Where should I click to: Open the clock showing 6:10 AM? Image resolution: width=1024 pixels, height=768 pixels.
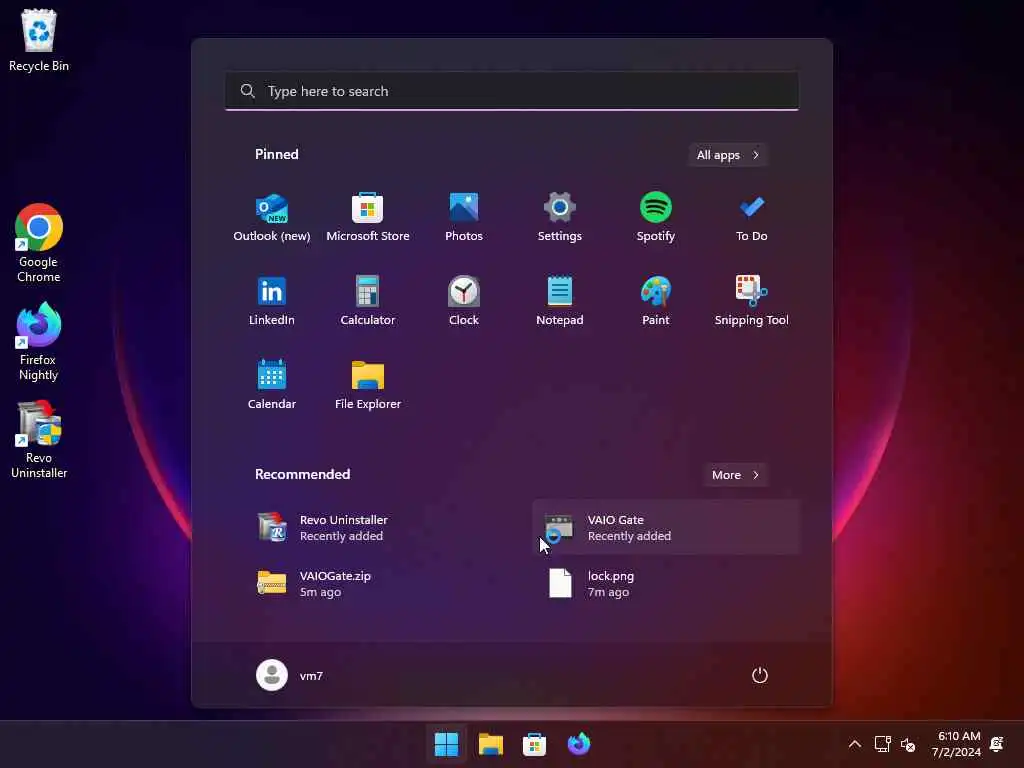click(x=956, y=744)
